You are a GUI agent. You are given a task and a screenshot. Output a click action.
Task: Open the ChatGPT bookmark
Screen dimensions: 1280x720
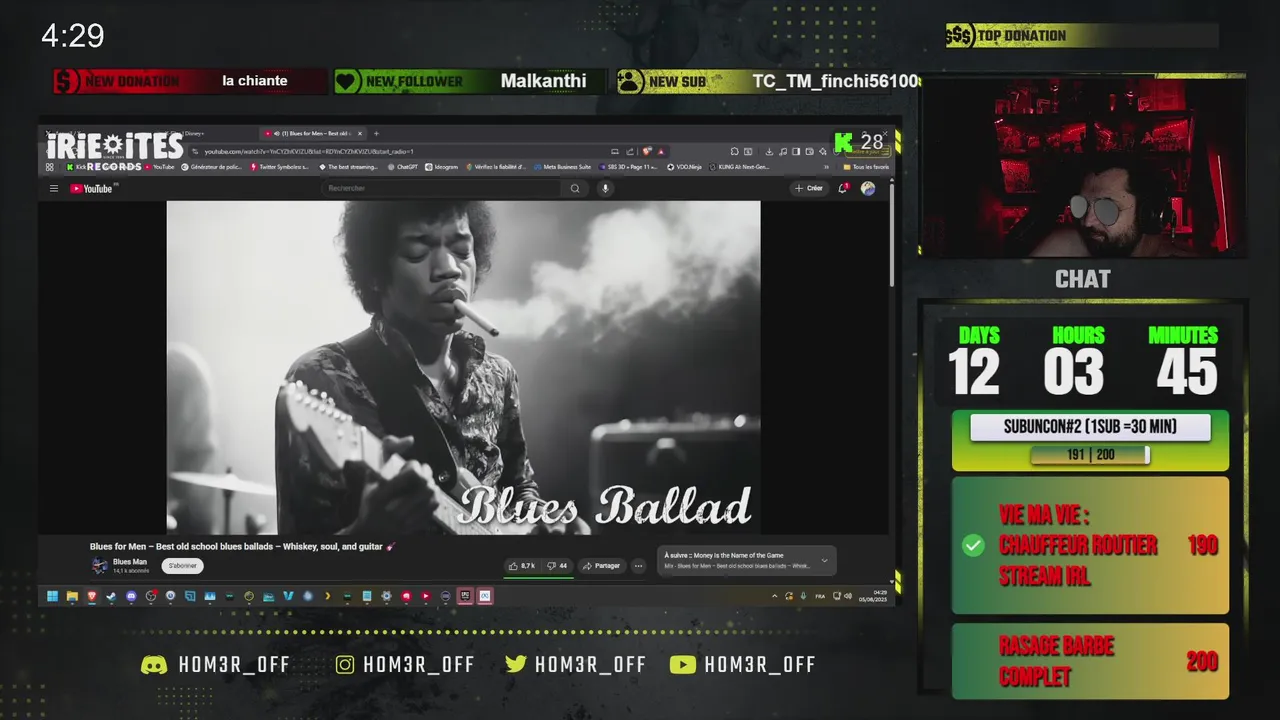pyautogui.click(x=402, y=167)
